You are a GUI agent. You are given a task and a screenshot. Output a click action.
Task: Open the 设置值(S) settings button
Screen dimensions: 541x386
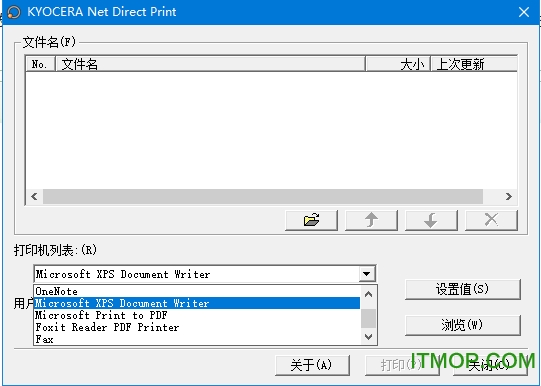tap(462, 289)
